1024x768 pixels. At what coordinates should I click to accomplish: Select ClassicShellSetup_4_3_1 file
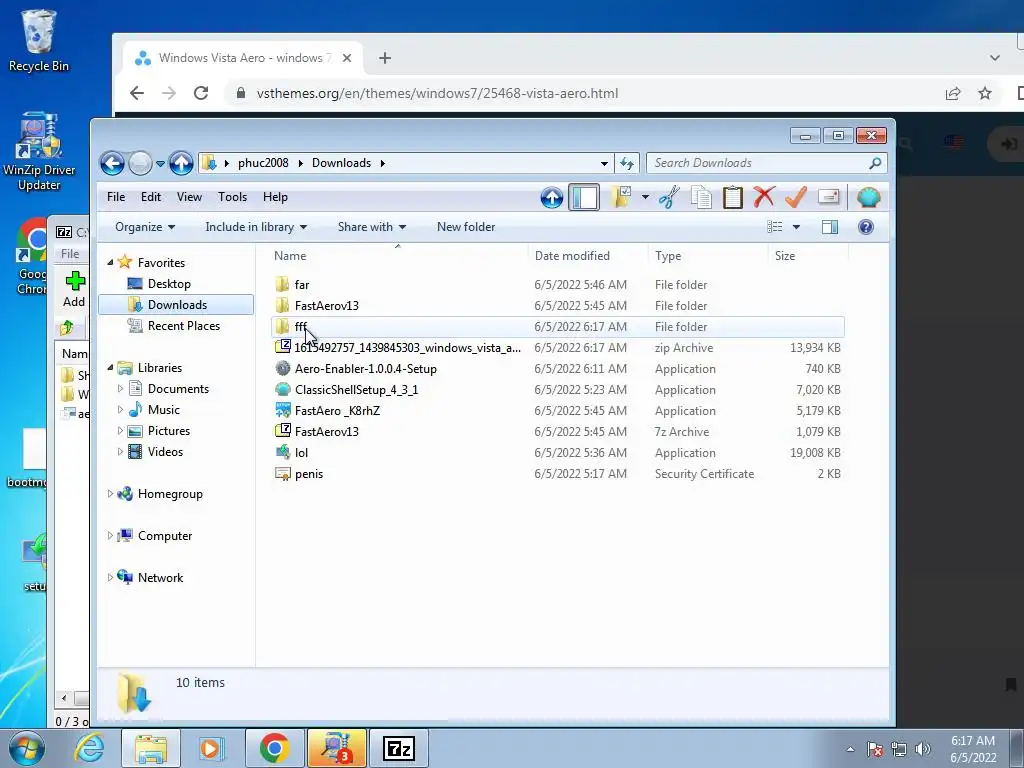point(558,389)
